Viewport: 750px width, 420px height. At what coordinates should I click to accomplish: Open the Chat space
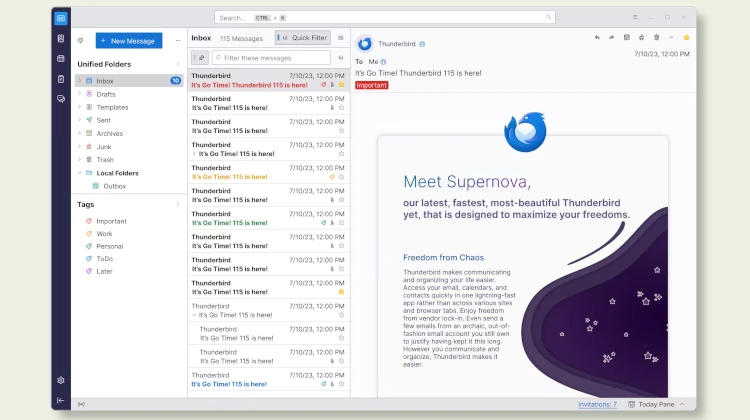coord(61,99)
